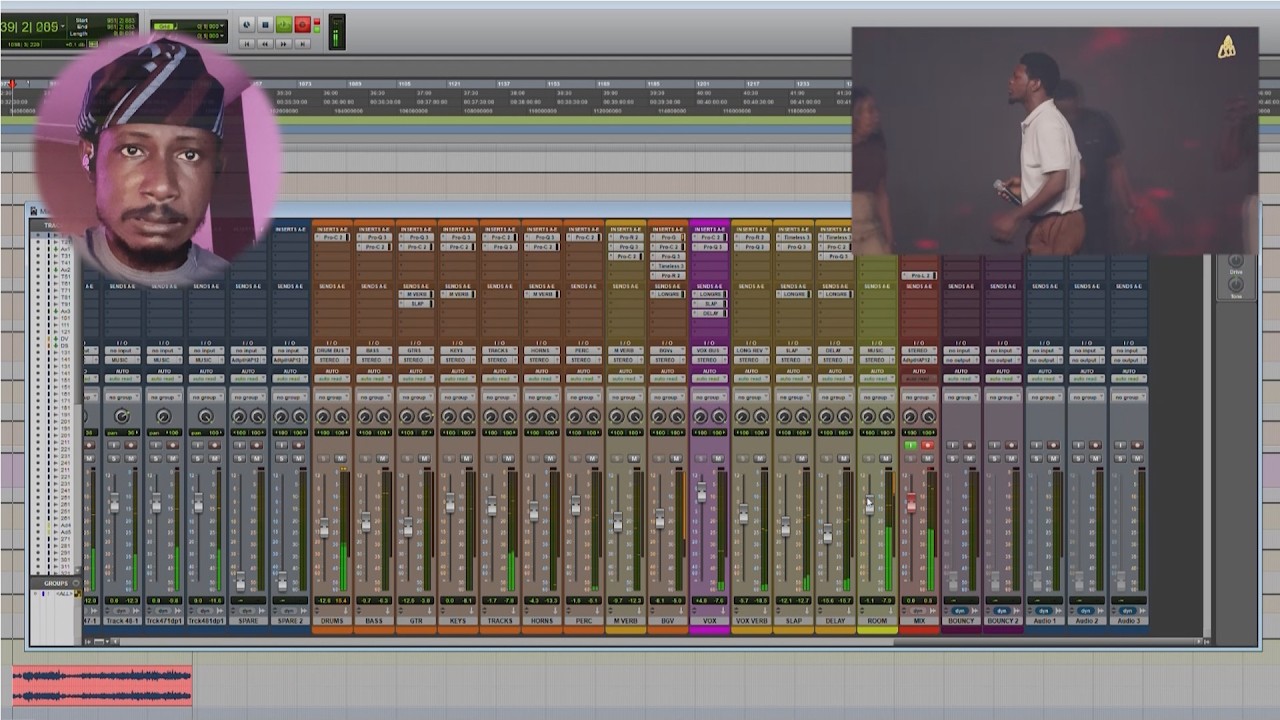Click the red Record button in transport

(302, 24)
